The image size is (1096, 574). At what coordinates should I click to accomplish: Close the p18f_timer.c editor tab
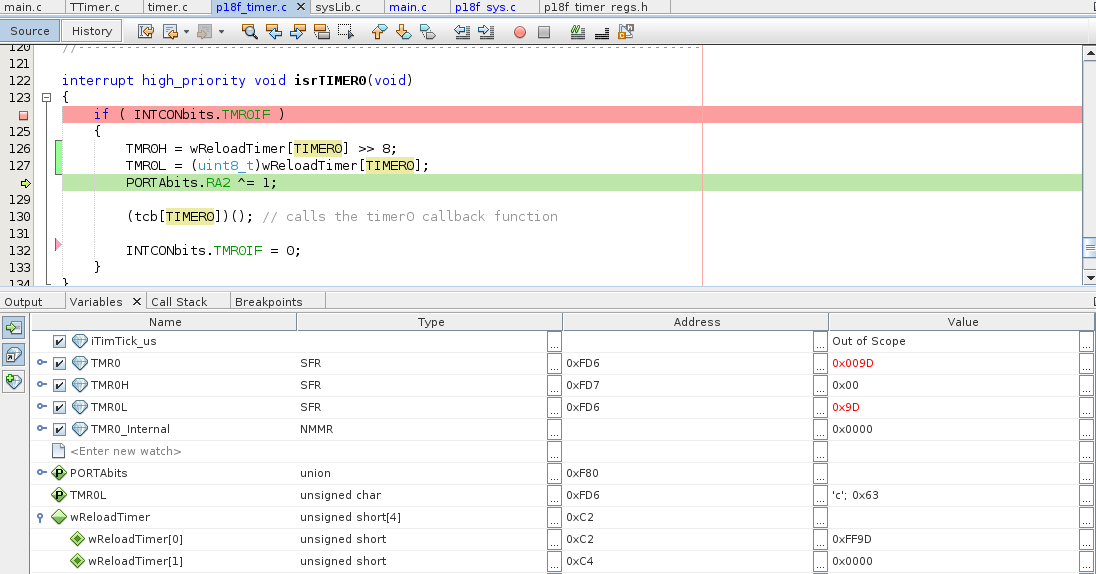301,6
